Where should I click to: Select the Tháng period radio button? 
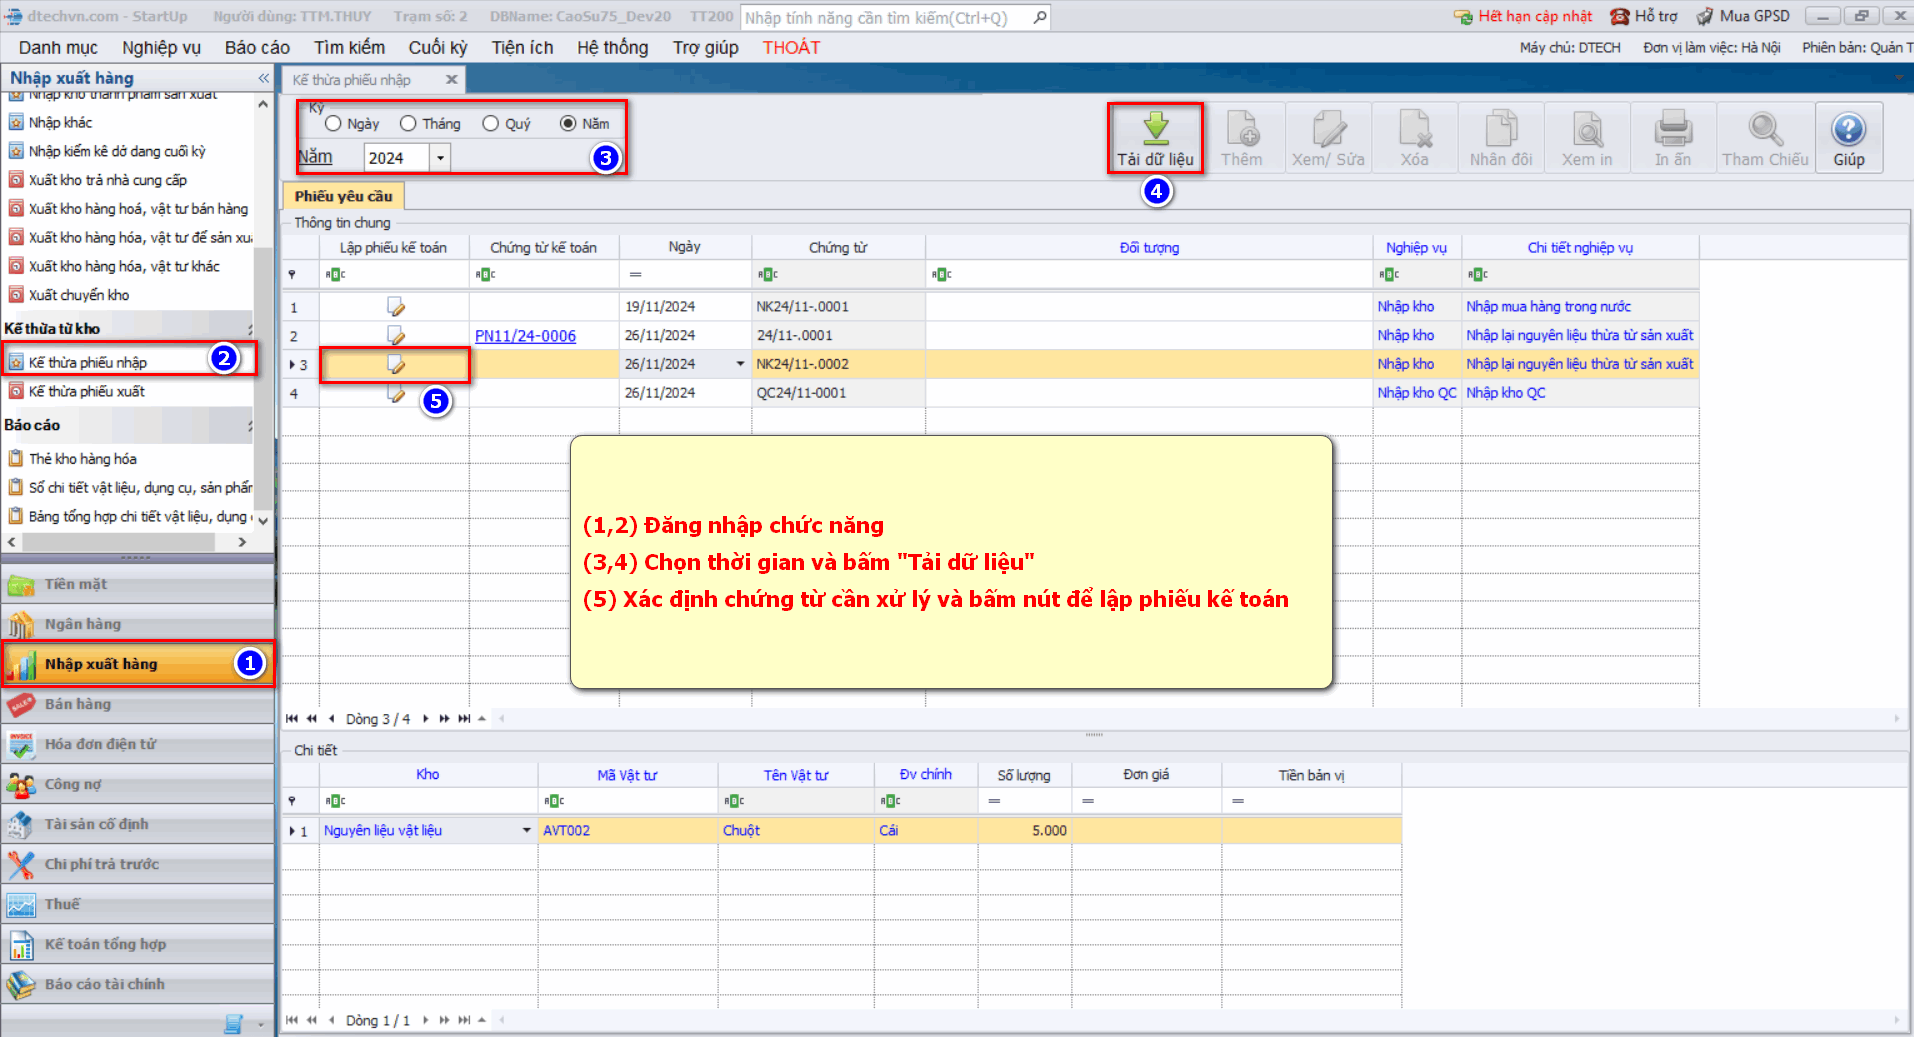click(408, 124)
